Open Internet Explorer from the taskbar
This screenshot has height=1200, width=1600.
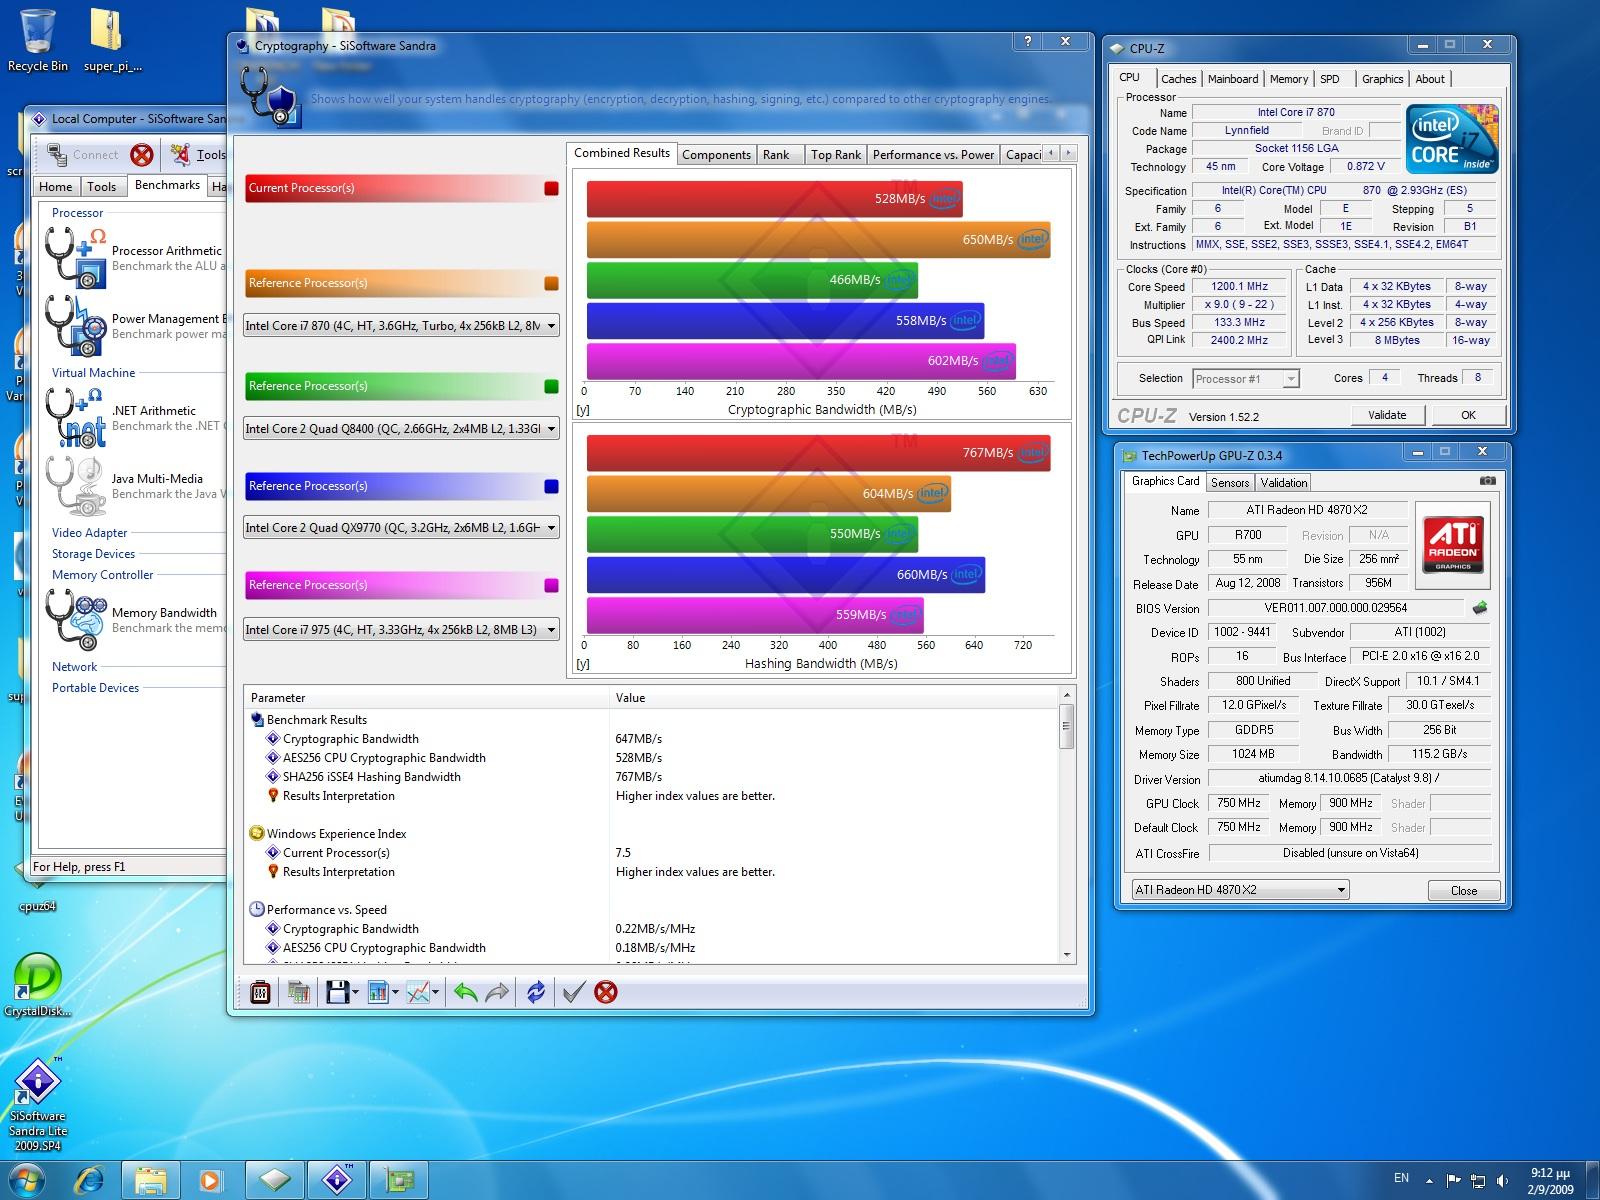(90, 1180)
